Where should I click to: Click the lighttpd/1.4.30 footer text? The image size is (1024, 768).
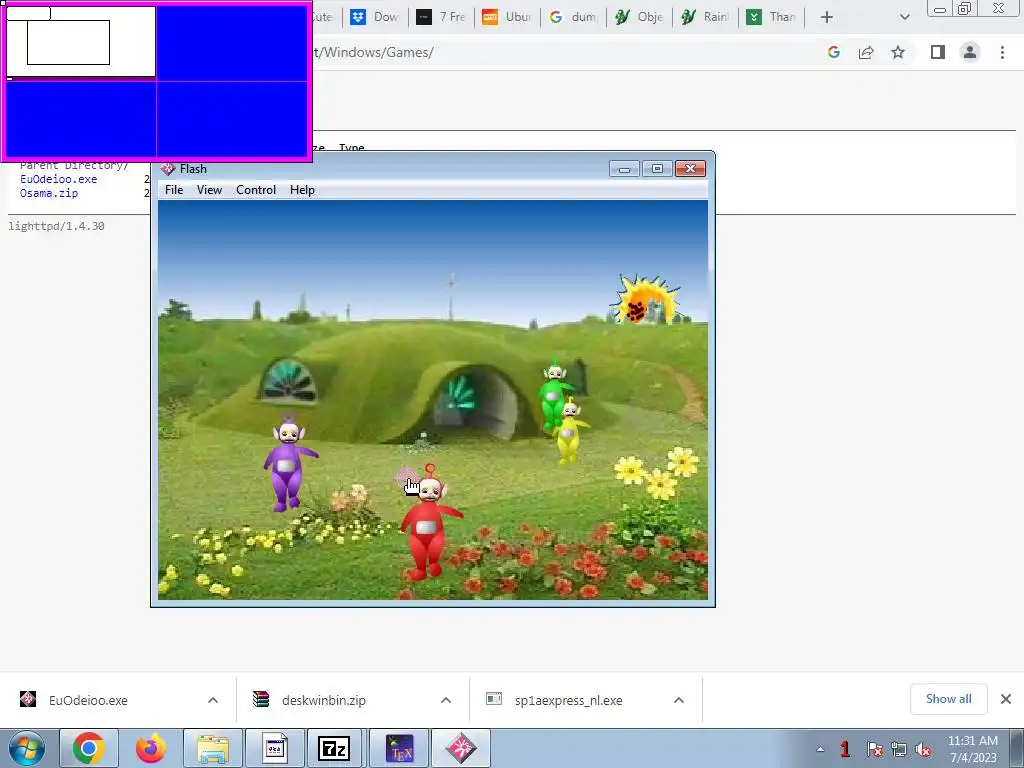(x=56, y=226)
